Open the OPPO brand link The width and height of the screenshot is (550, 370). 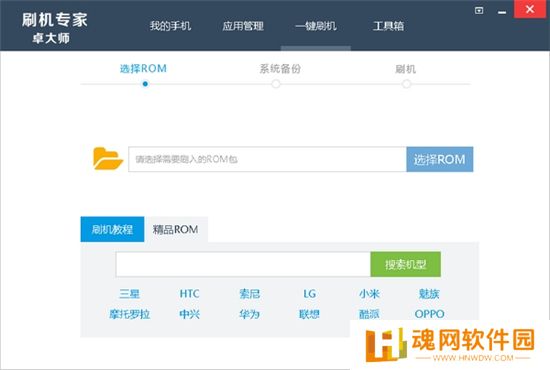tap(429, 314)
